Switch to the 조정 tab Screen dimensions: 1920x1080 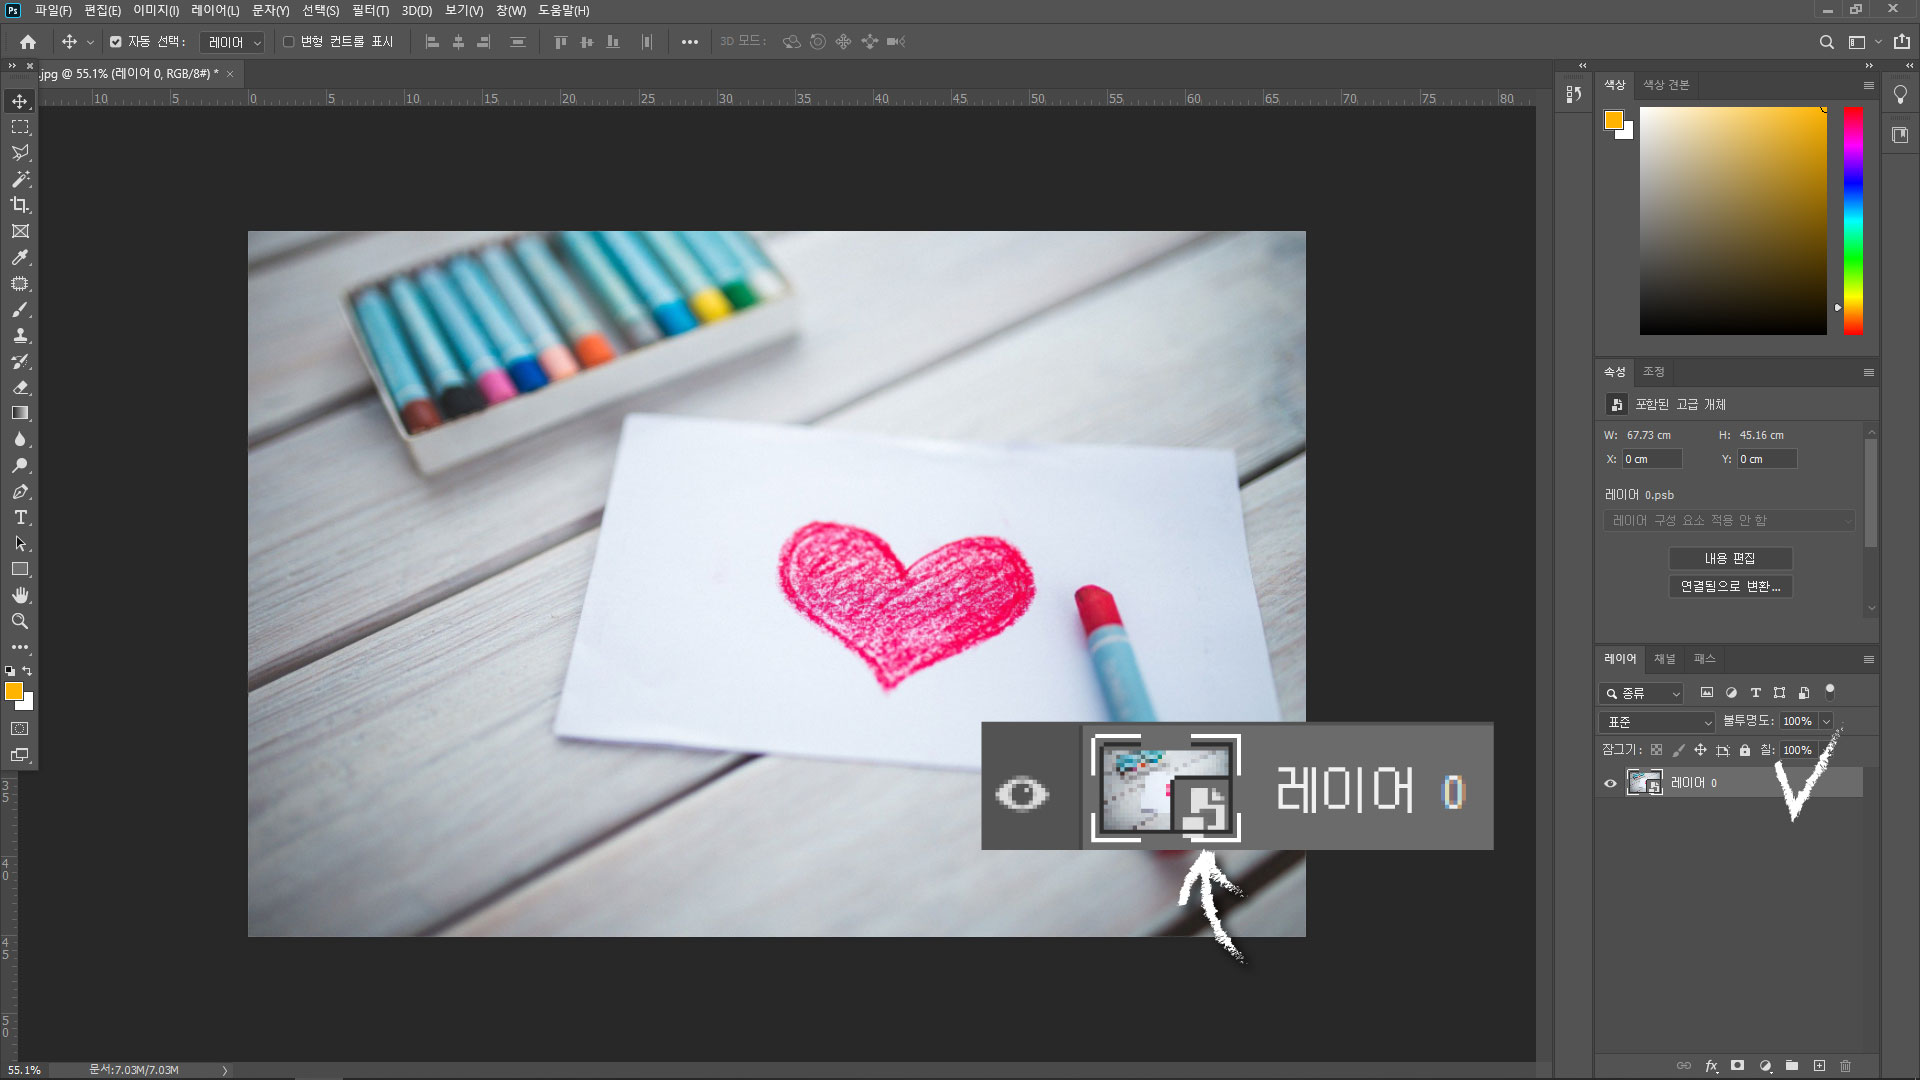[x=1654, y=372]
